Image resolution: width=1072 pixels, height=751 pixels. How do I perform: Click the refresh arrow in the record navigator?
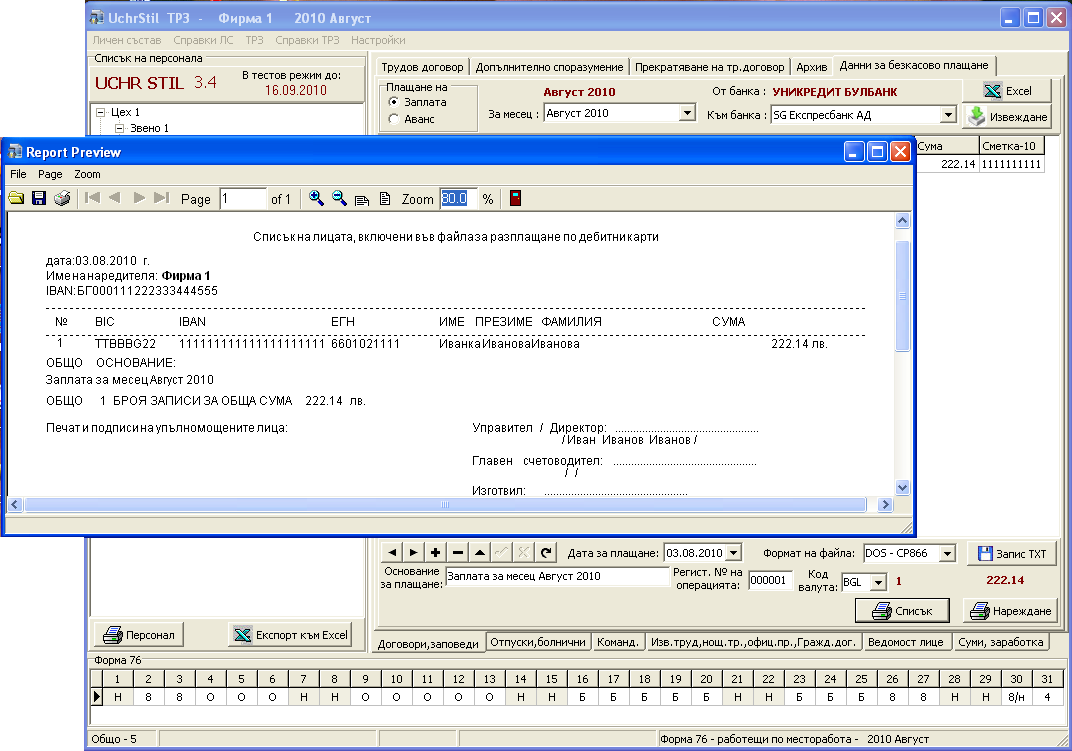pos(546,552)
